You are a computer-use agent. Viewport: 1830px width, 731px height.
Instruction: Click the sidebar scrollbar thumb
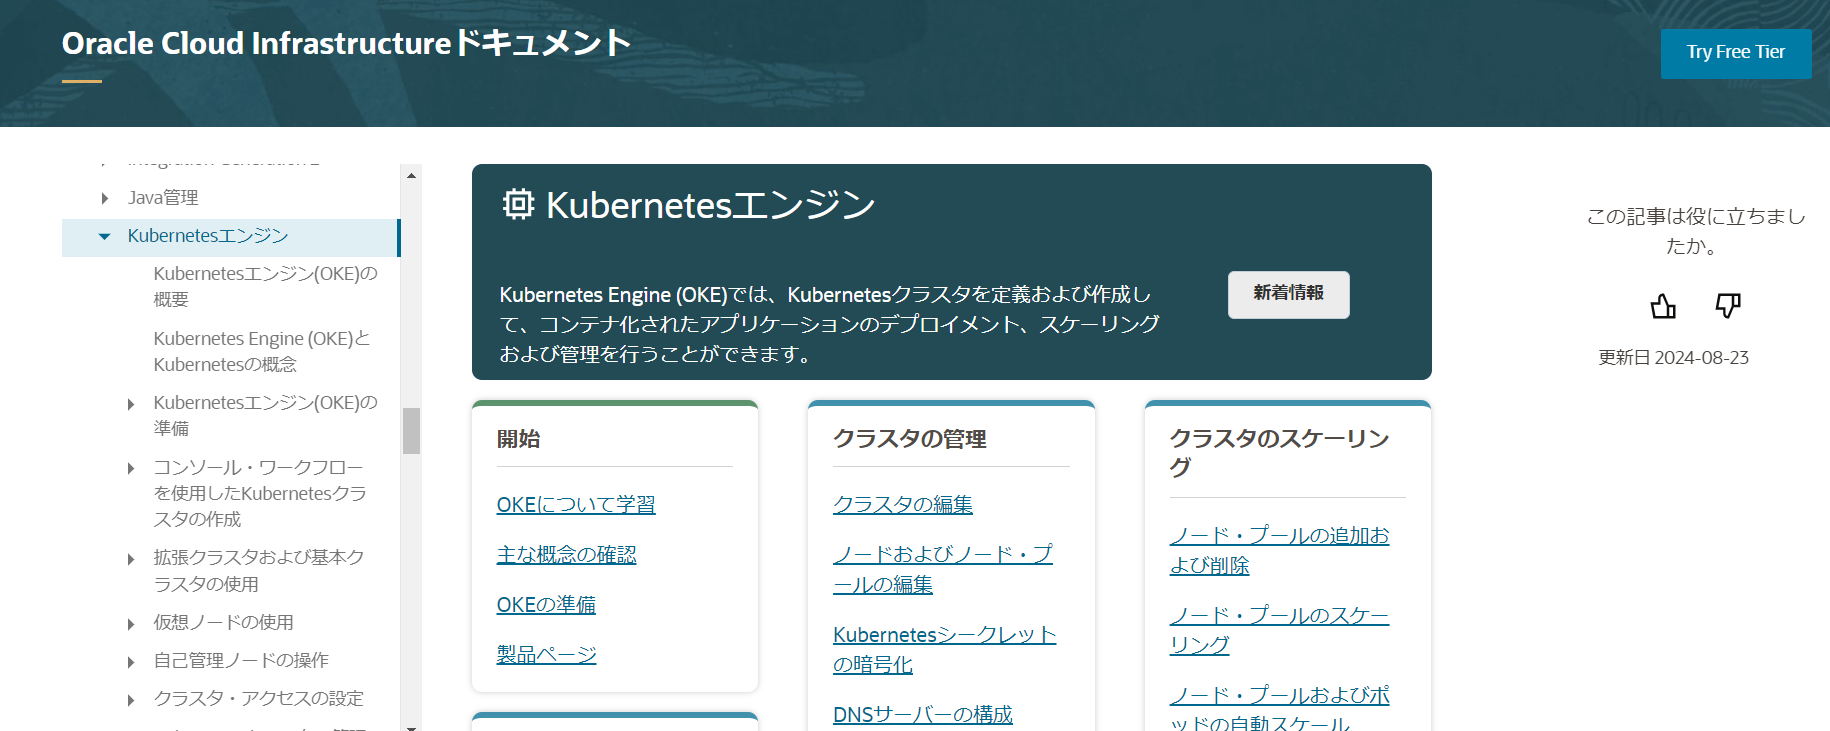pos(411,431)
